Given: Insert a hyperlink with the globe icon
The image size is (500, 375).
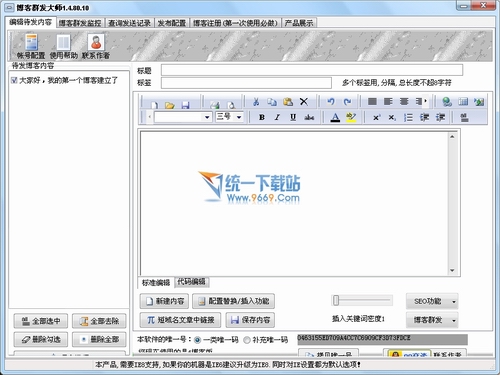Looking at the screenshot, I should tap(447, 102).
